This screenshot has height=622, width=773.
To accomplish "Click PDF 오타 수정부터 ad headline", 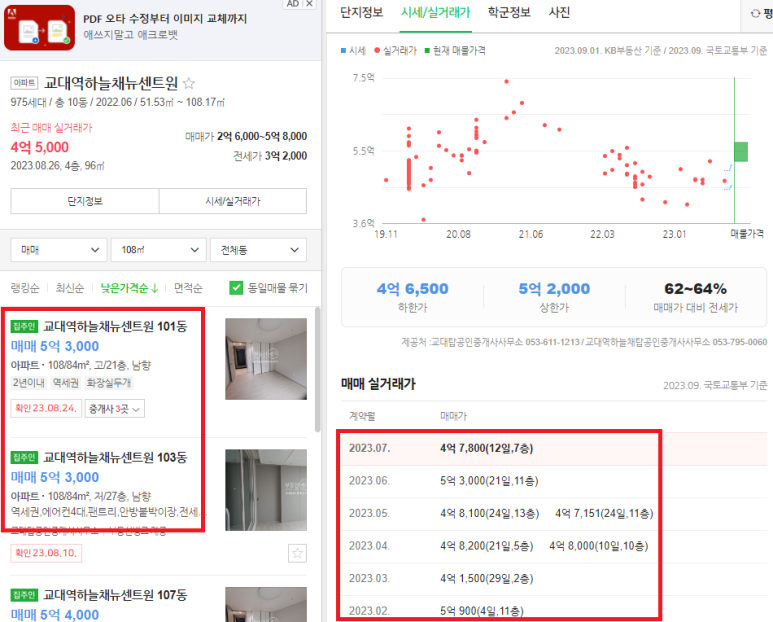I will tap(165, 19).
